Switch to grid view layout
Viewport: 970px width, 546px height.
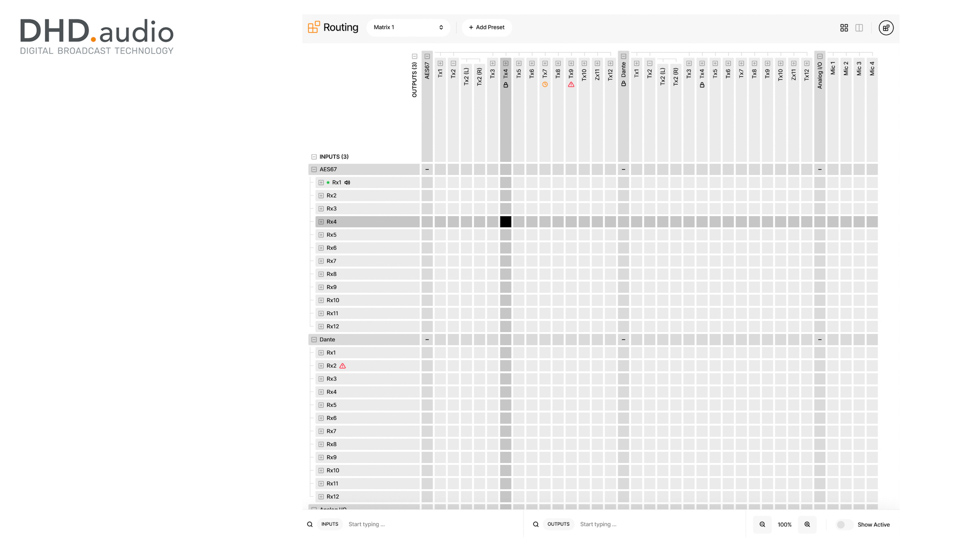(x=844, y=28)
